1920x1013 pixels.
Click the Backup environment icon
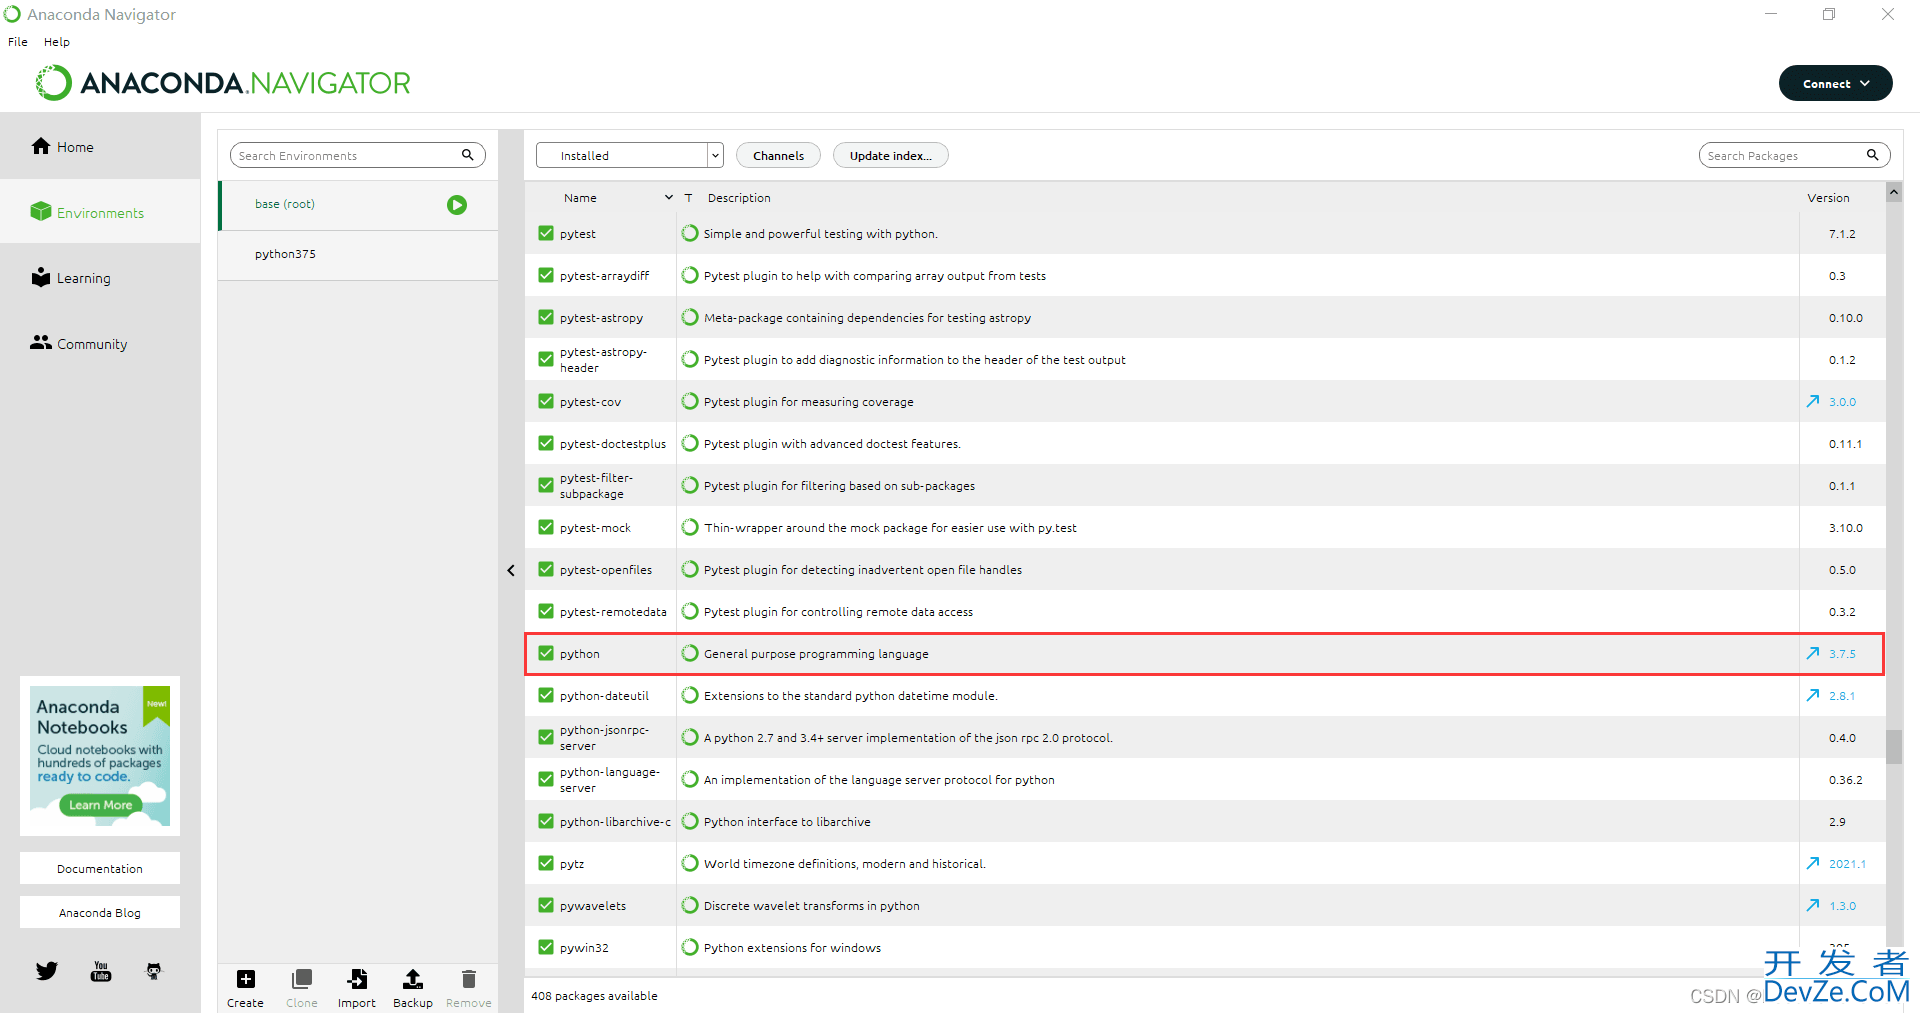click(x=413, y=979)
